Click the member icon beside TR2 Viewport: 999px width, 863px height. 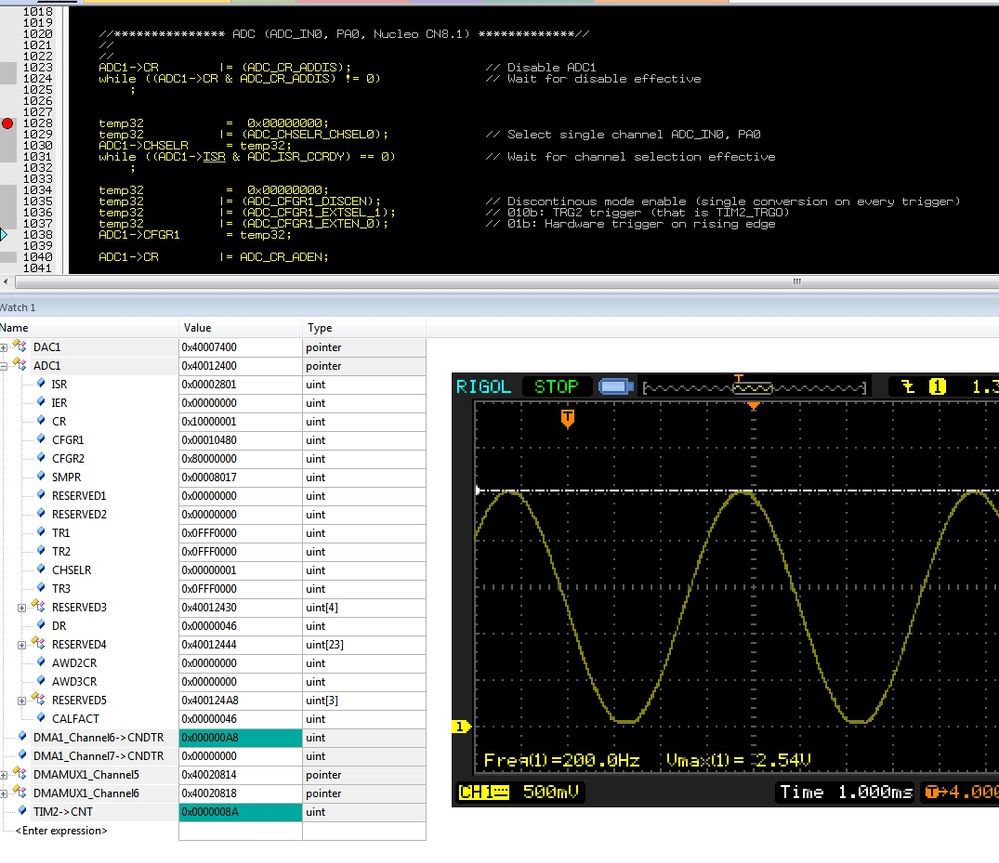[41, 551]
